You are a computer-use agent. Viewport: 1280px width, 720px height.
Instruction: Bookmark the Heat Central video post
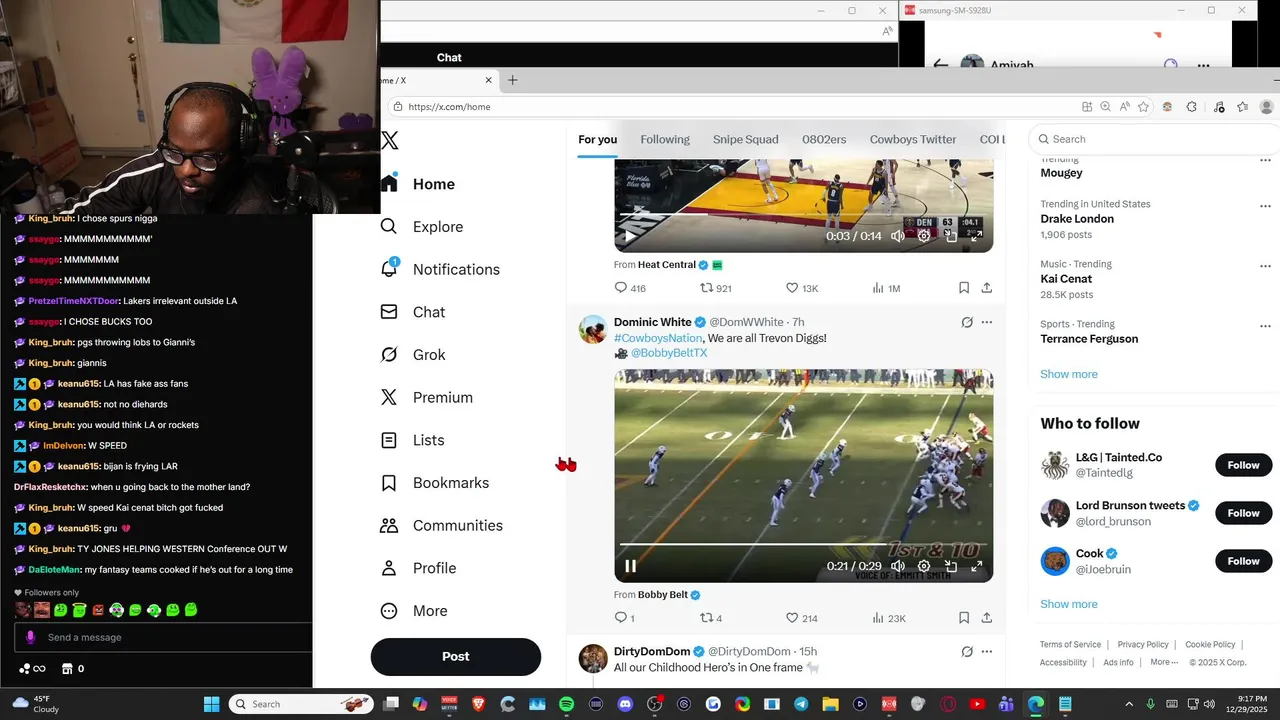click(x=964, y=288)
